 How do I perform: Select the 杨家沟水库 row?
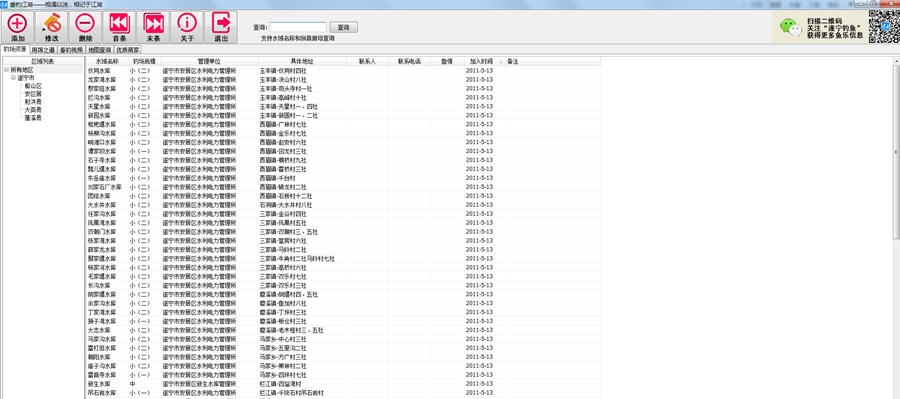(x=343, y=268)
